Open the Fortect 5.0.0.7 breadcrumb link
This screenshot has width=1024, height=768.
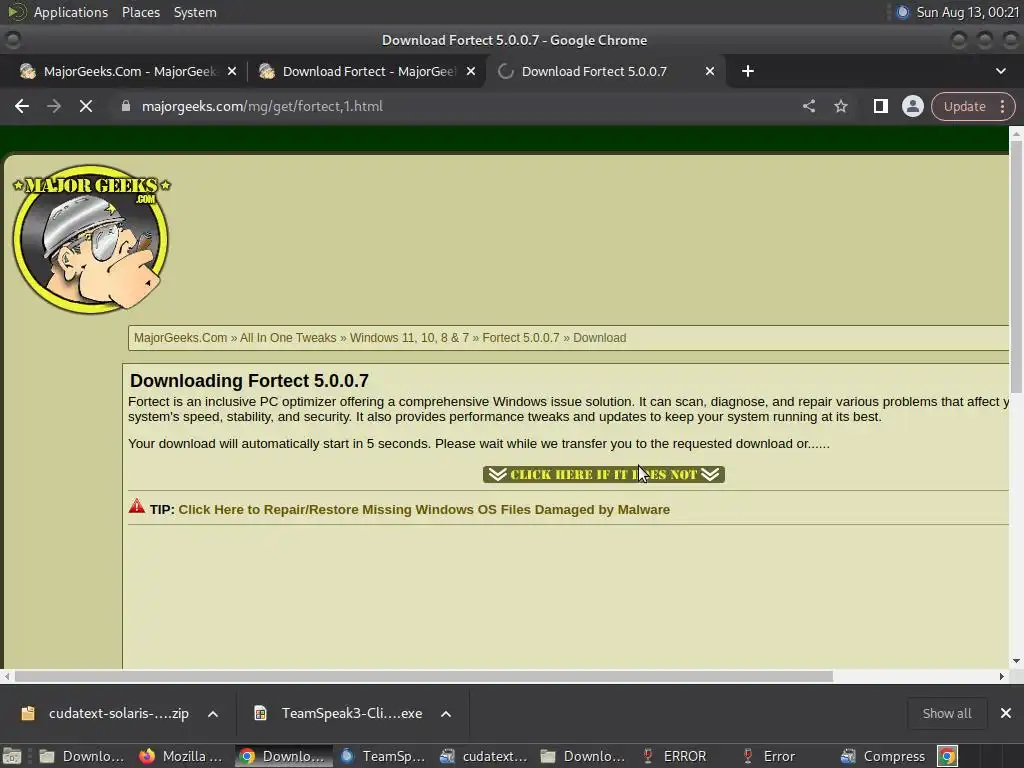520,338
